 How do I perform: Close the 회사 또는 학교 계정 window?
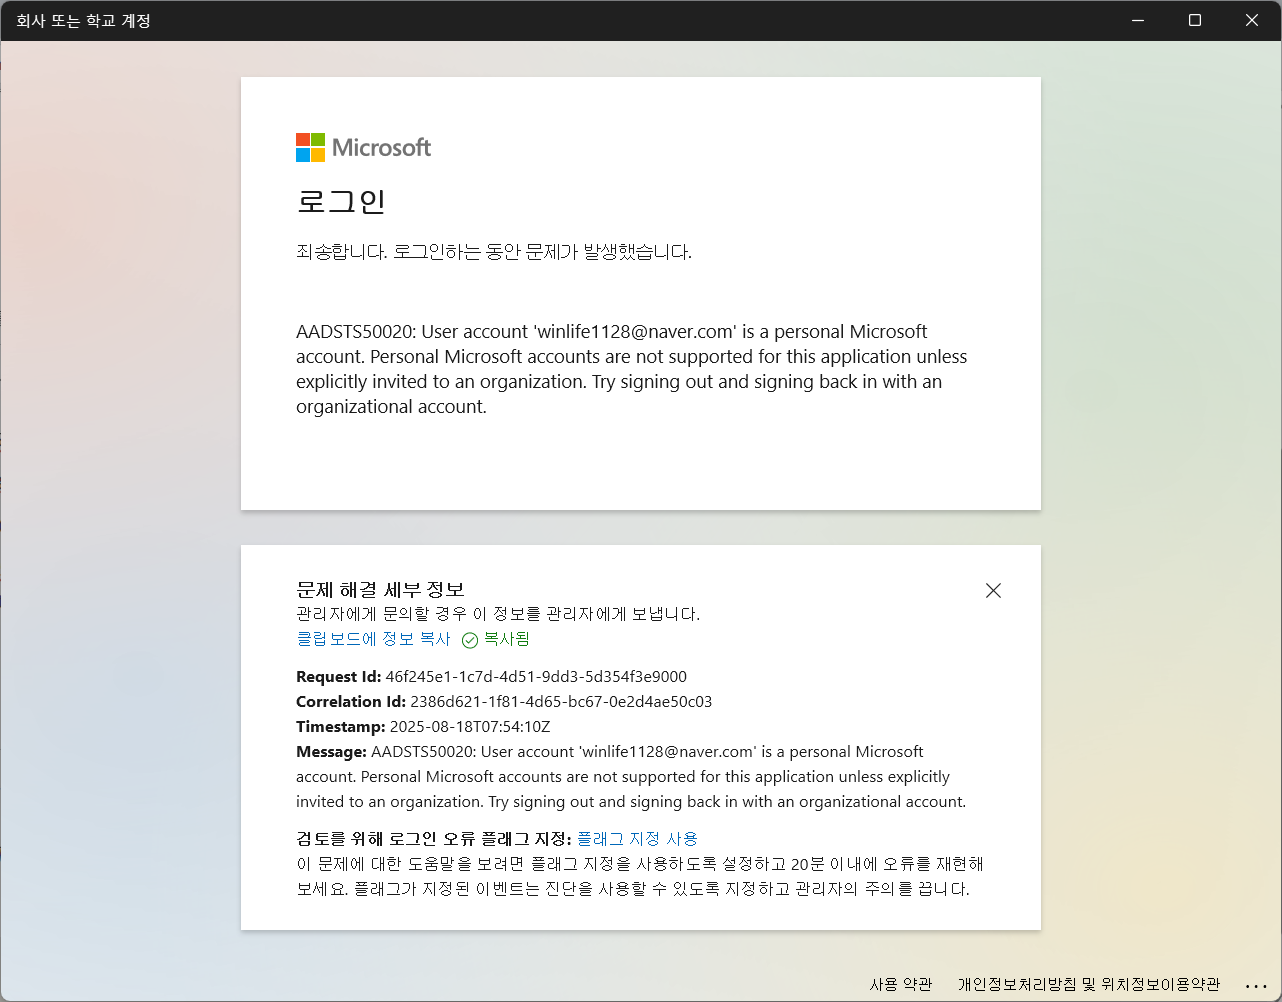(1252, 20)
